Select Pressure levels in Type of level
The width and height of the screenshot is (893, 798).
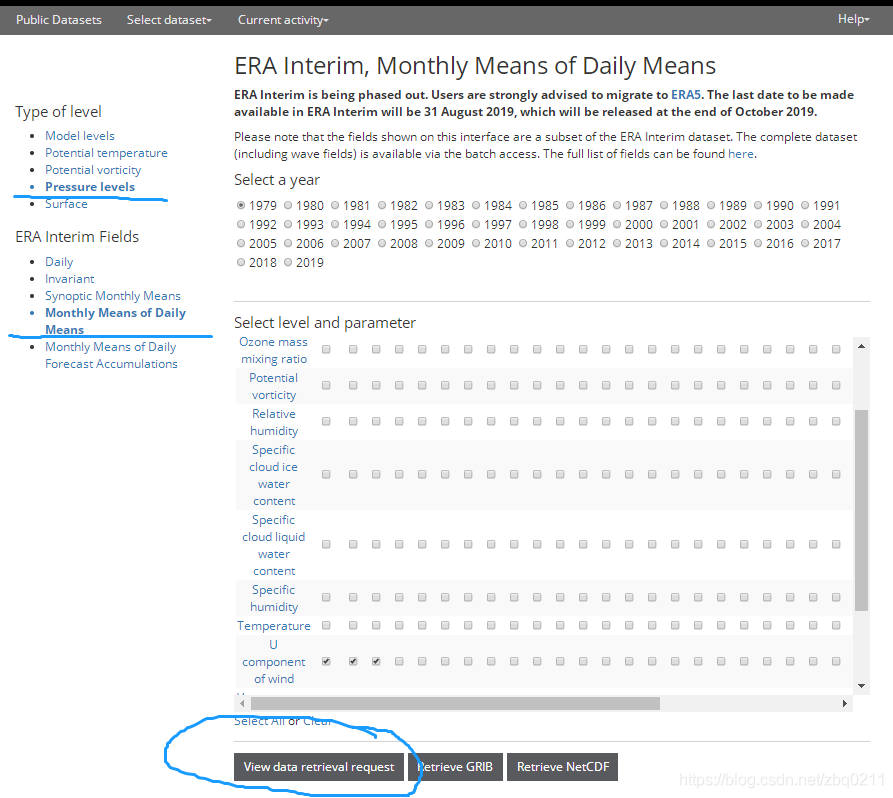(x=90, y=187)
